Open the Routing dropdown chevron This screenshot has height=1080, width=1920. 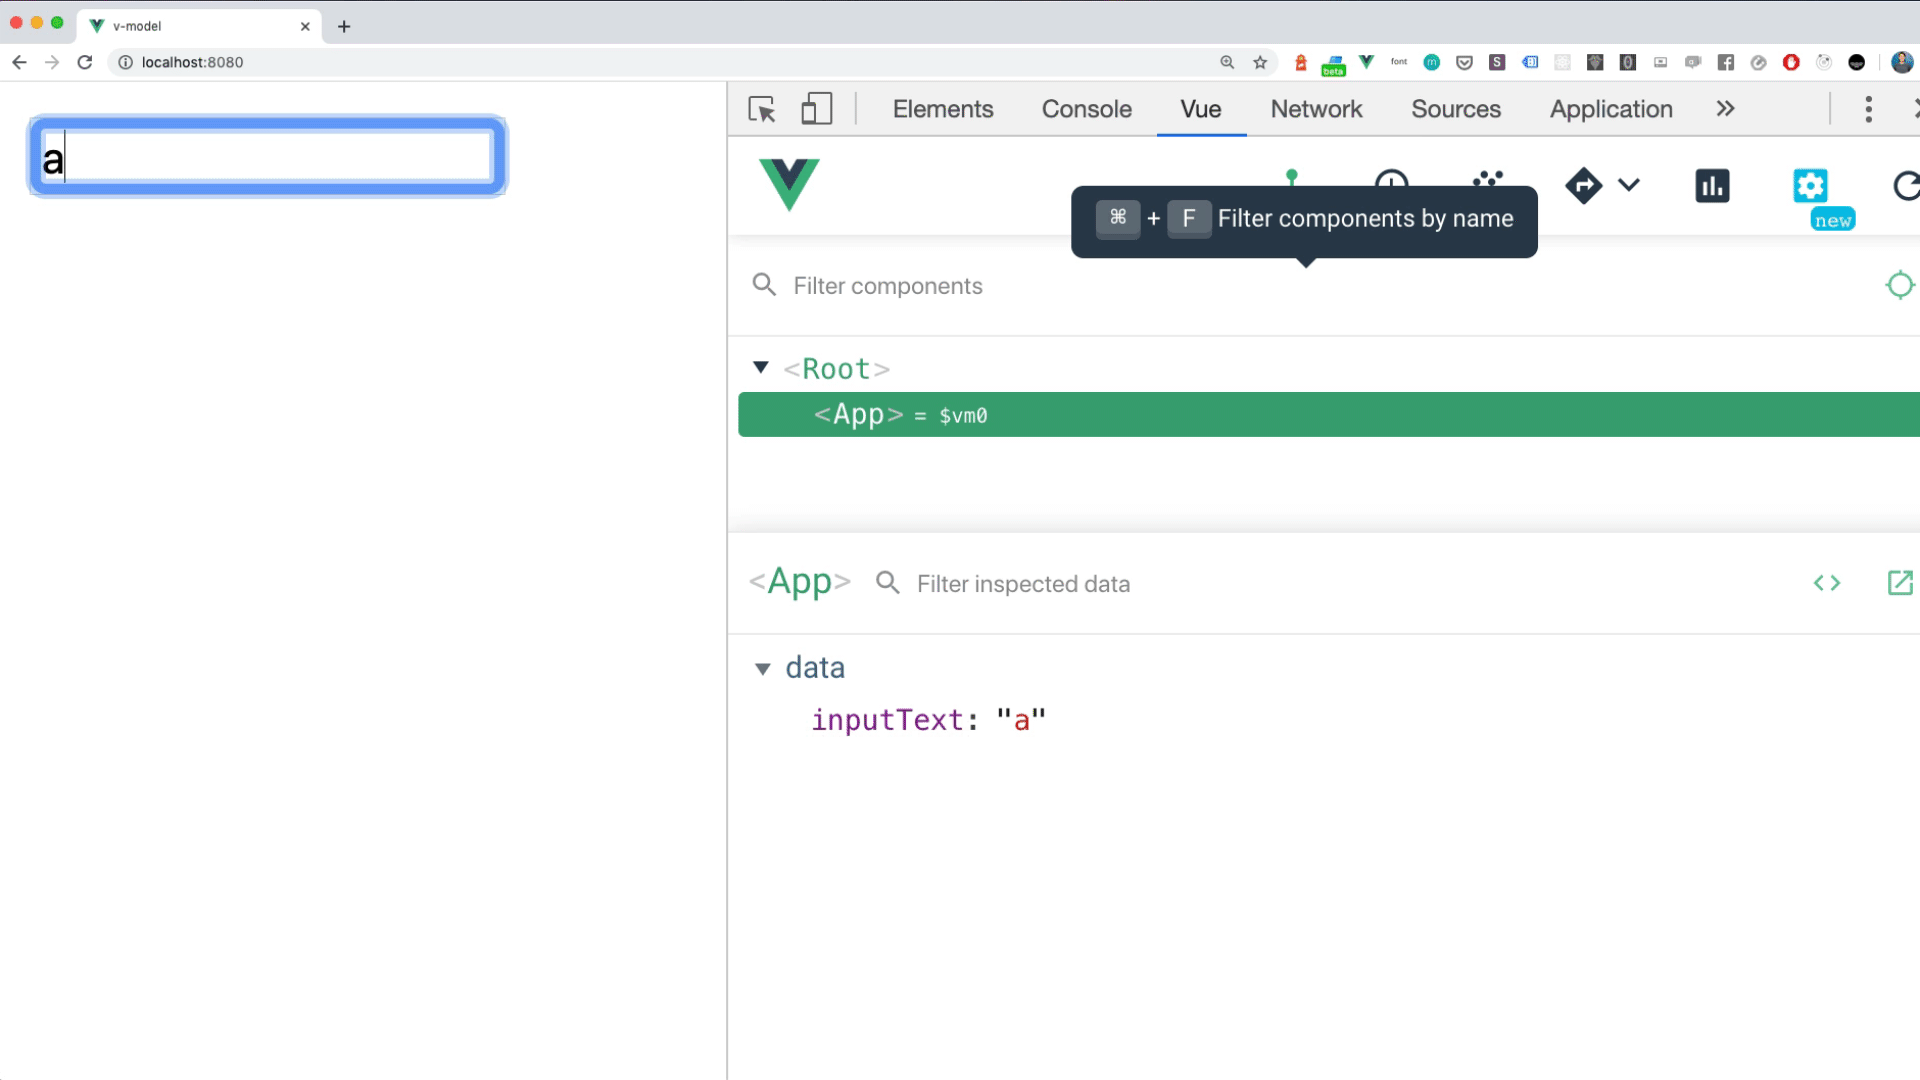[x=1629, y=185]
